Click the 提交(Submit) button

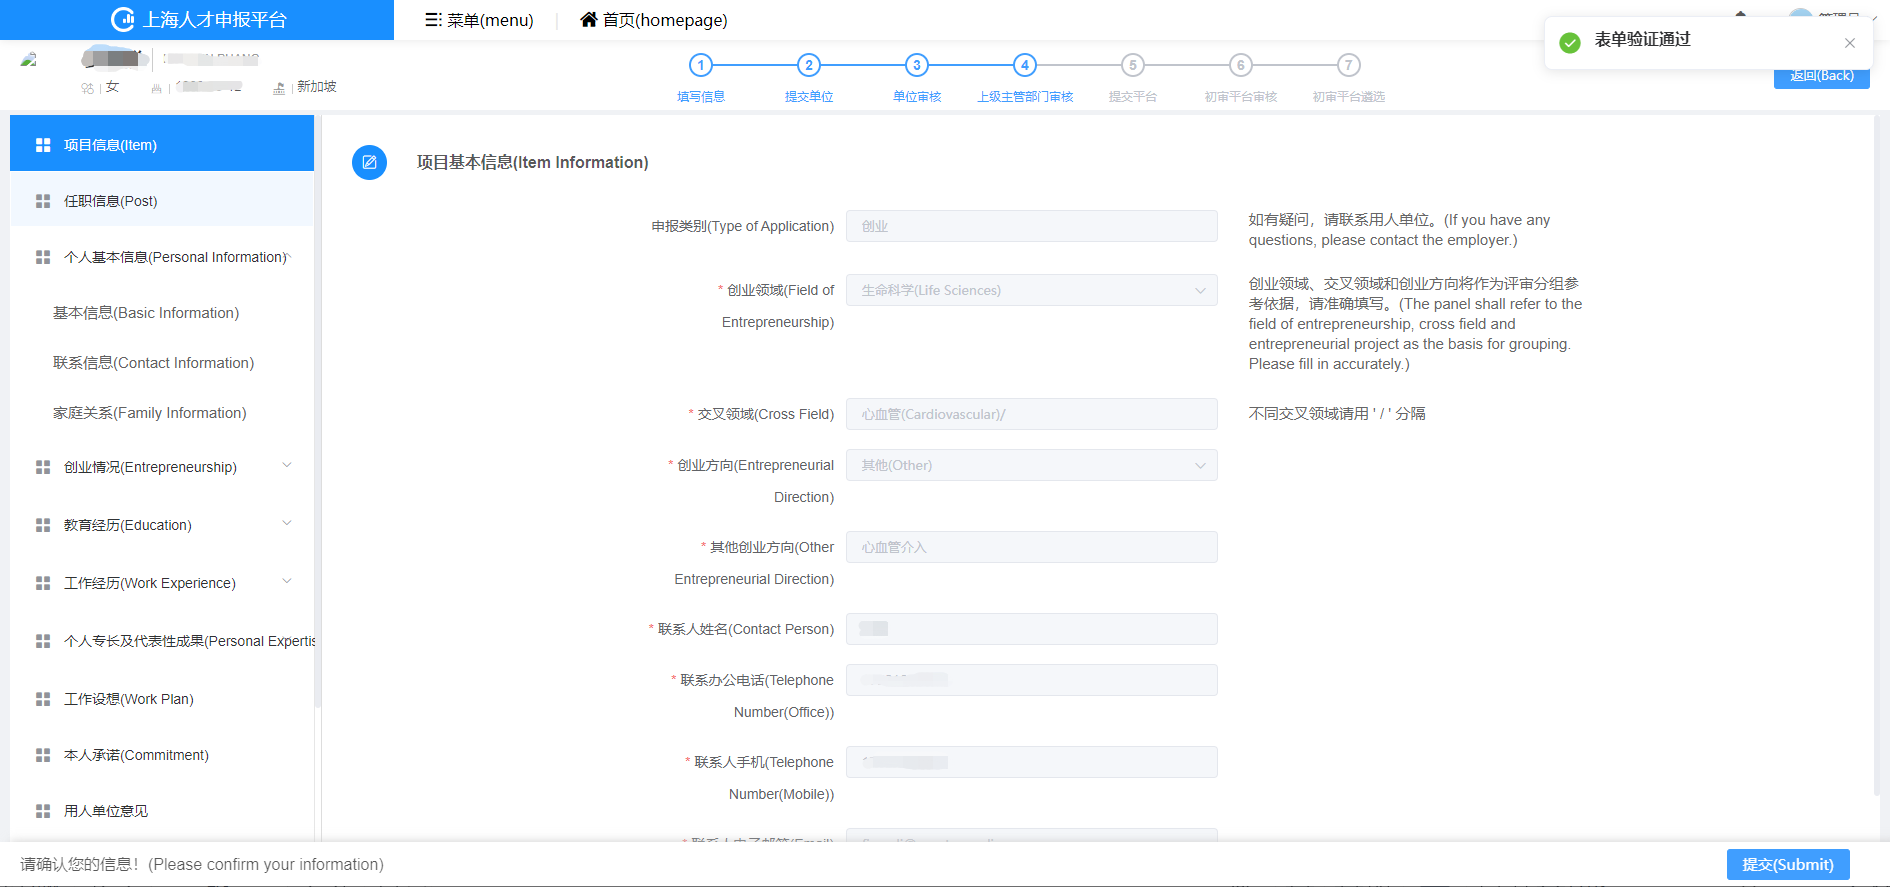[1787, 864]
